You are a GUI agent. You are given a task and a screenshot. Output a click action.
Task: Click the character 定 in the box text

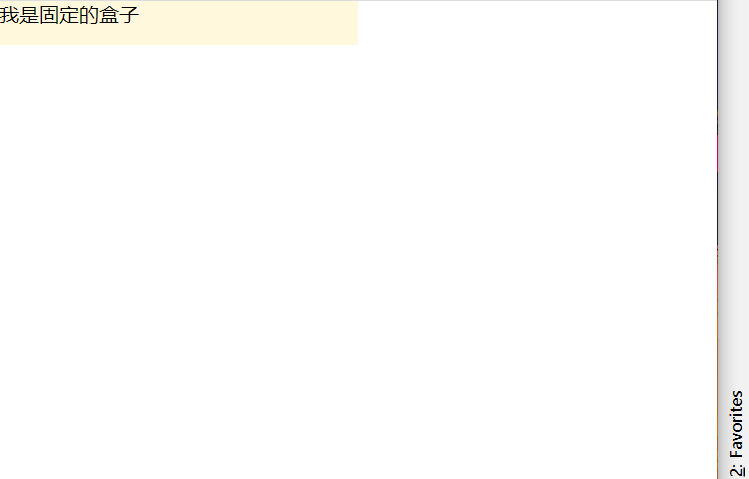[x=69, y=15]
